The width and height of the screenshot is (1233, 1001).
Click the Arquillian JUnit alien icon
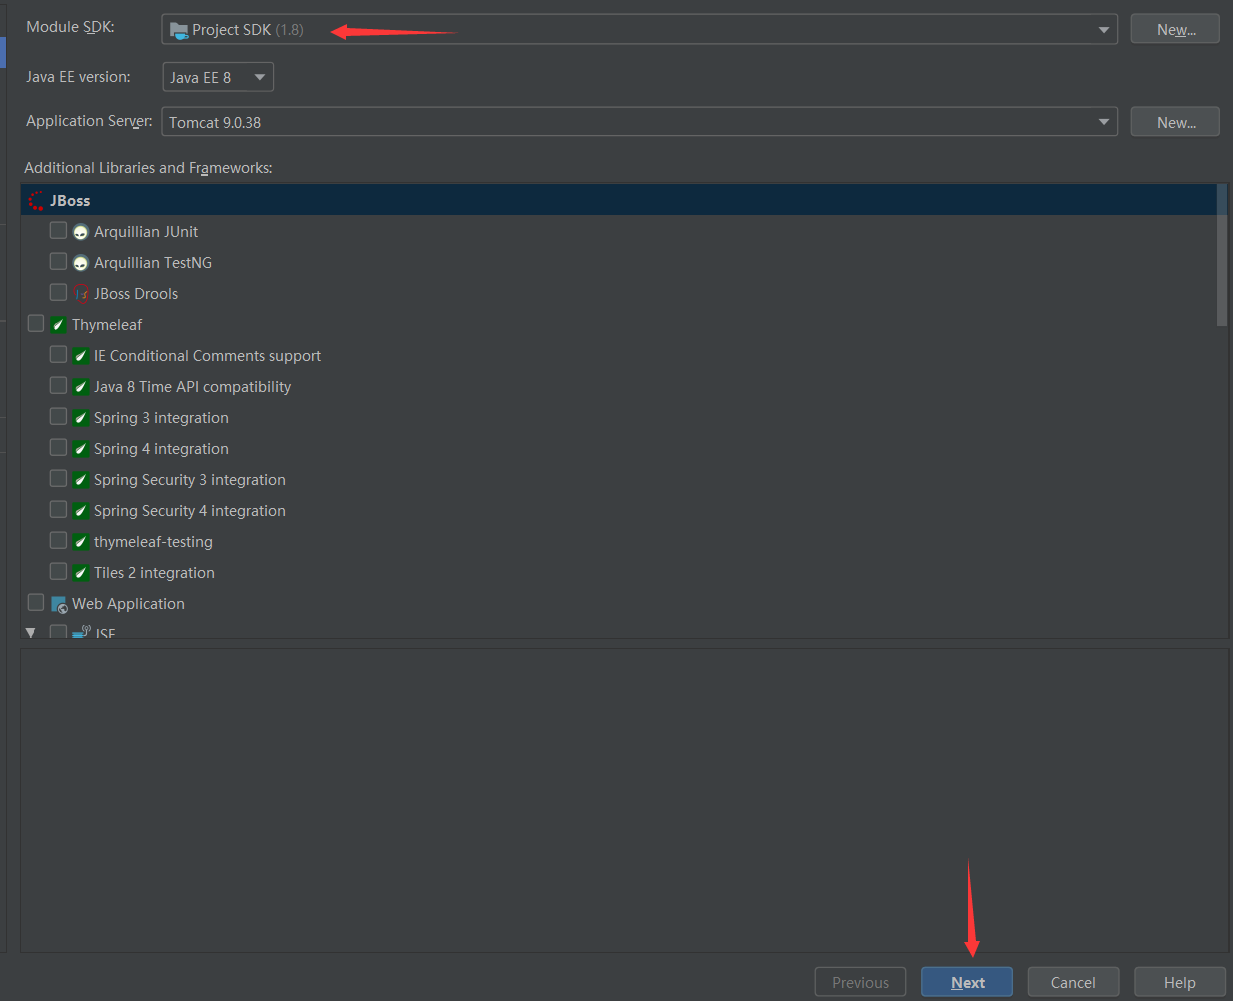tap(81, 232)
